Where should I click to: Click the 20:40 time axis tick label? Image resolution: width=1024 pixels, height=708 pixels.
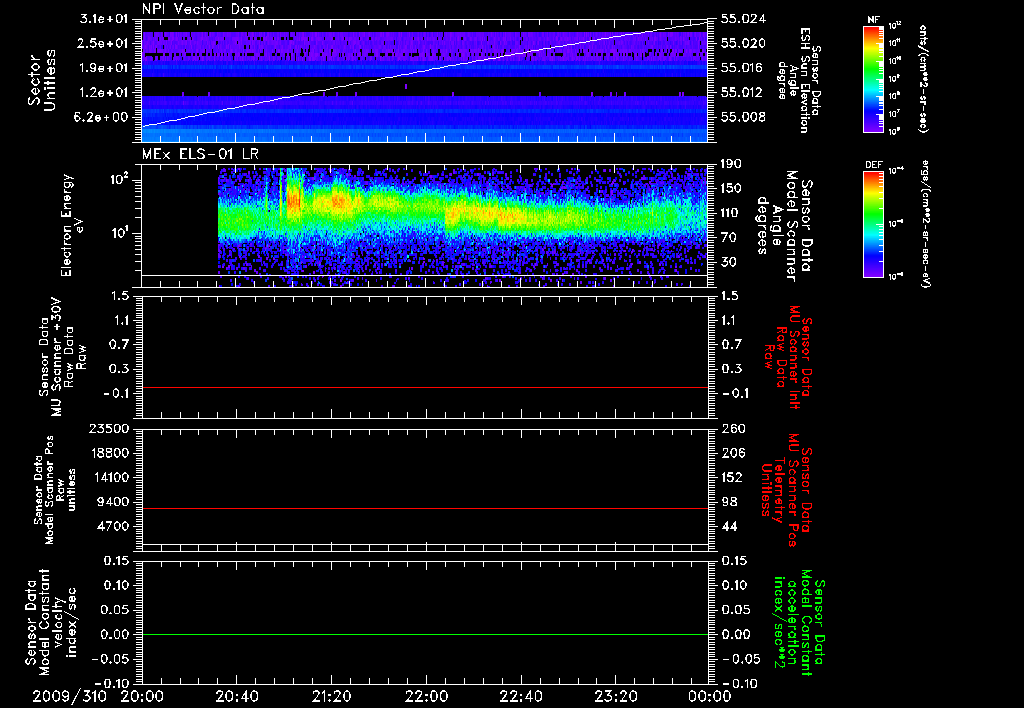[x=237, y=694]
